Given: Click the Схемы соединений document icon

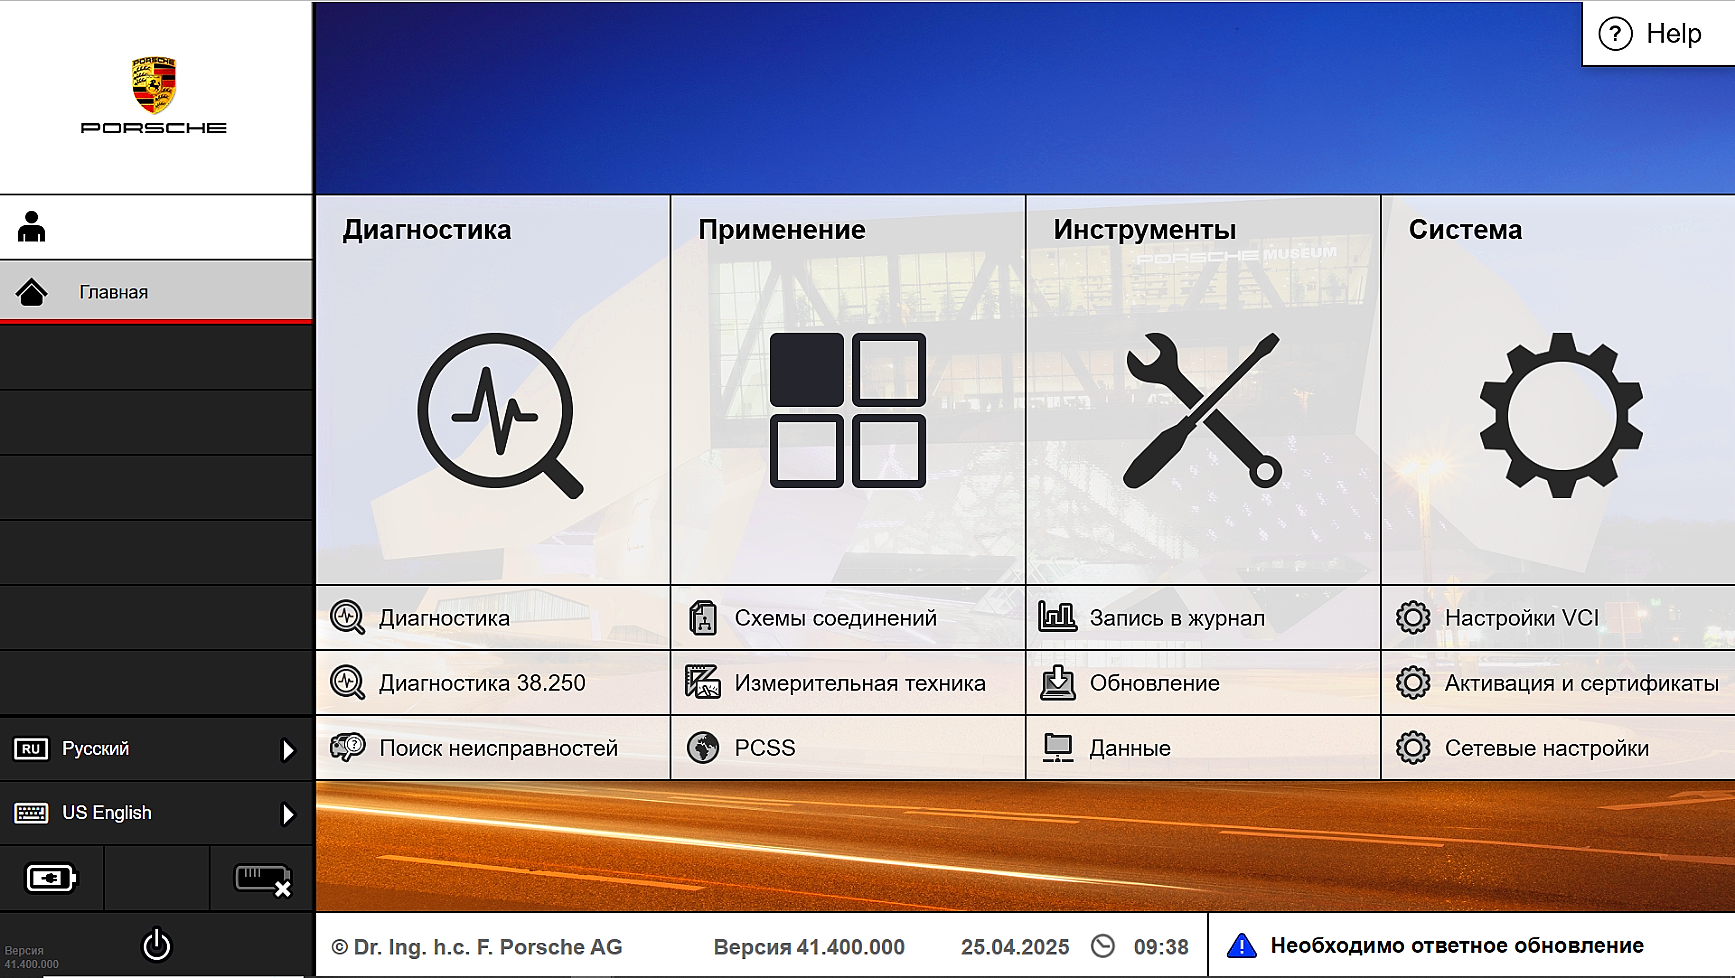Looking at the screenshot, I should click(703, 618).
